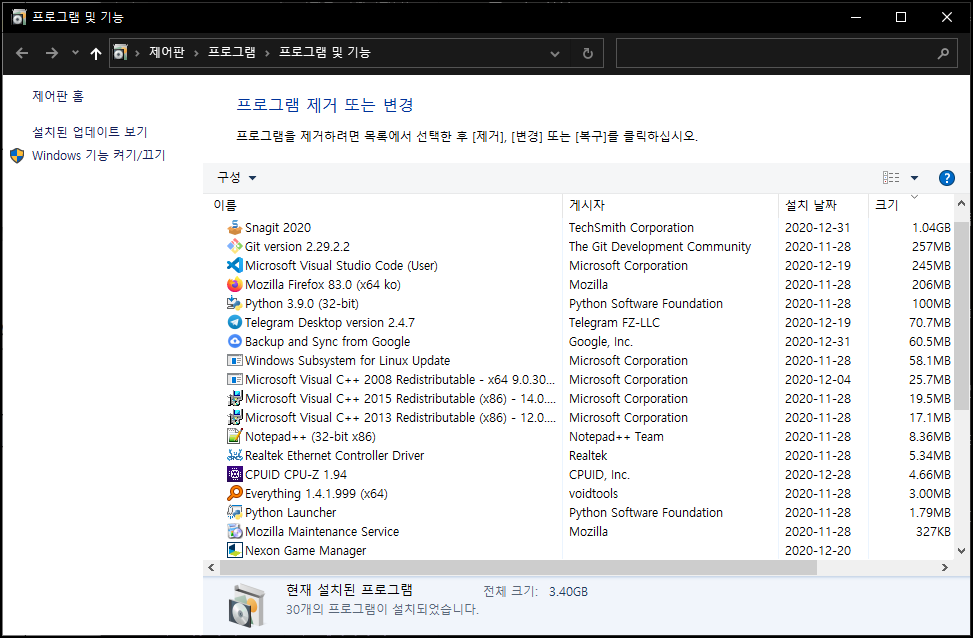The height and width of the screenshot is (638, 973).
Task: Open the view options dropdown arrow
Action: (x=914, y=178)
